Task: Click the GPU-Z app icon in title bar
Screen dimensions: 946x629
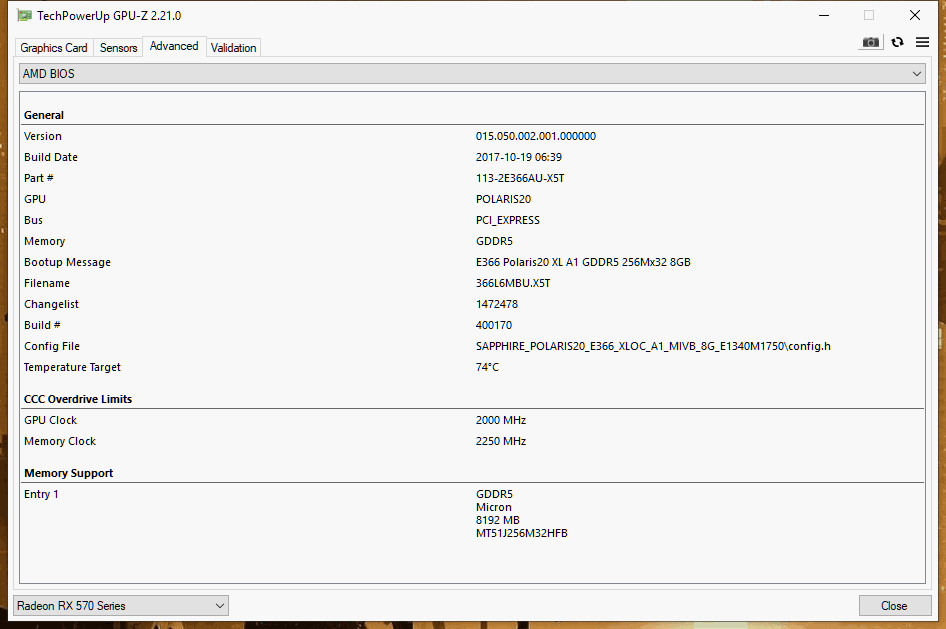Action: pos(24,16)
